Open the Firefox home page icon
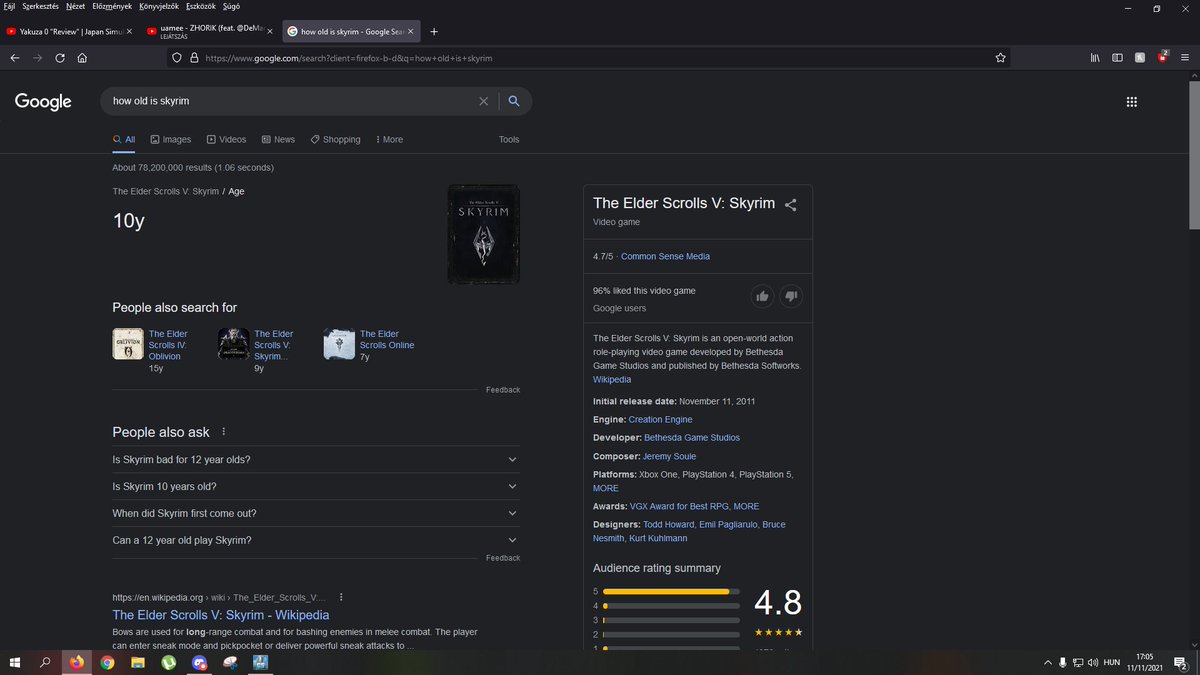1200x675 pixels. coord(82,58)
